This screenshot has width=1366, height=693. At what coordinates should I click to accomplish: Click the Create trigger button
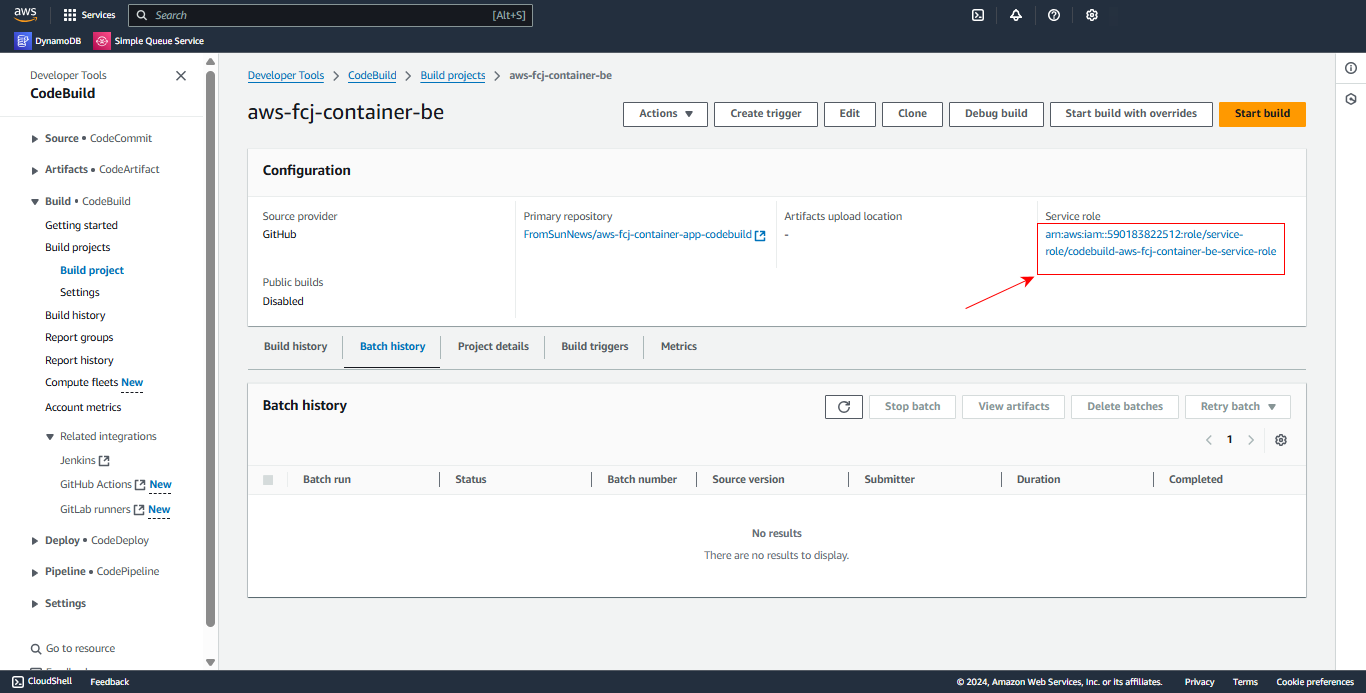pos(766,114)
